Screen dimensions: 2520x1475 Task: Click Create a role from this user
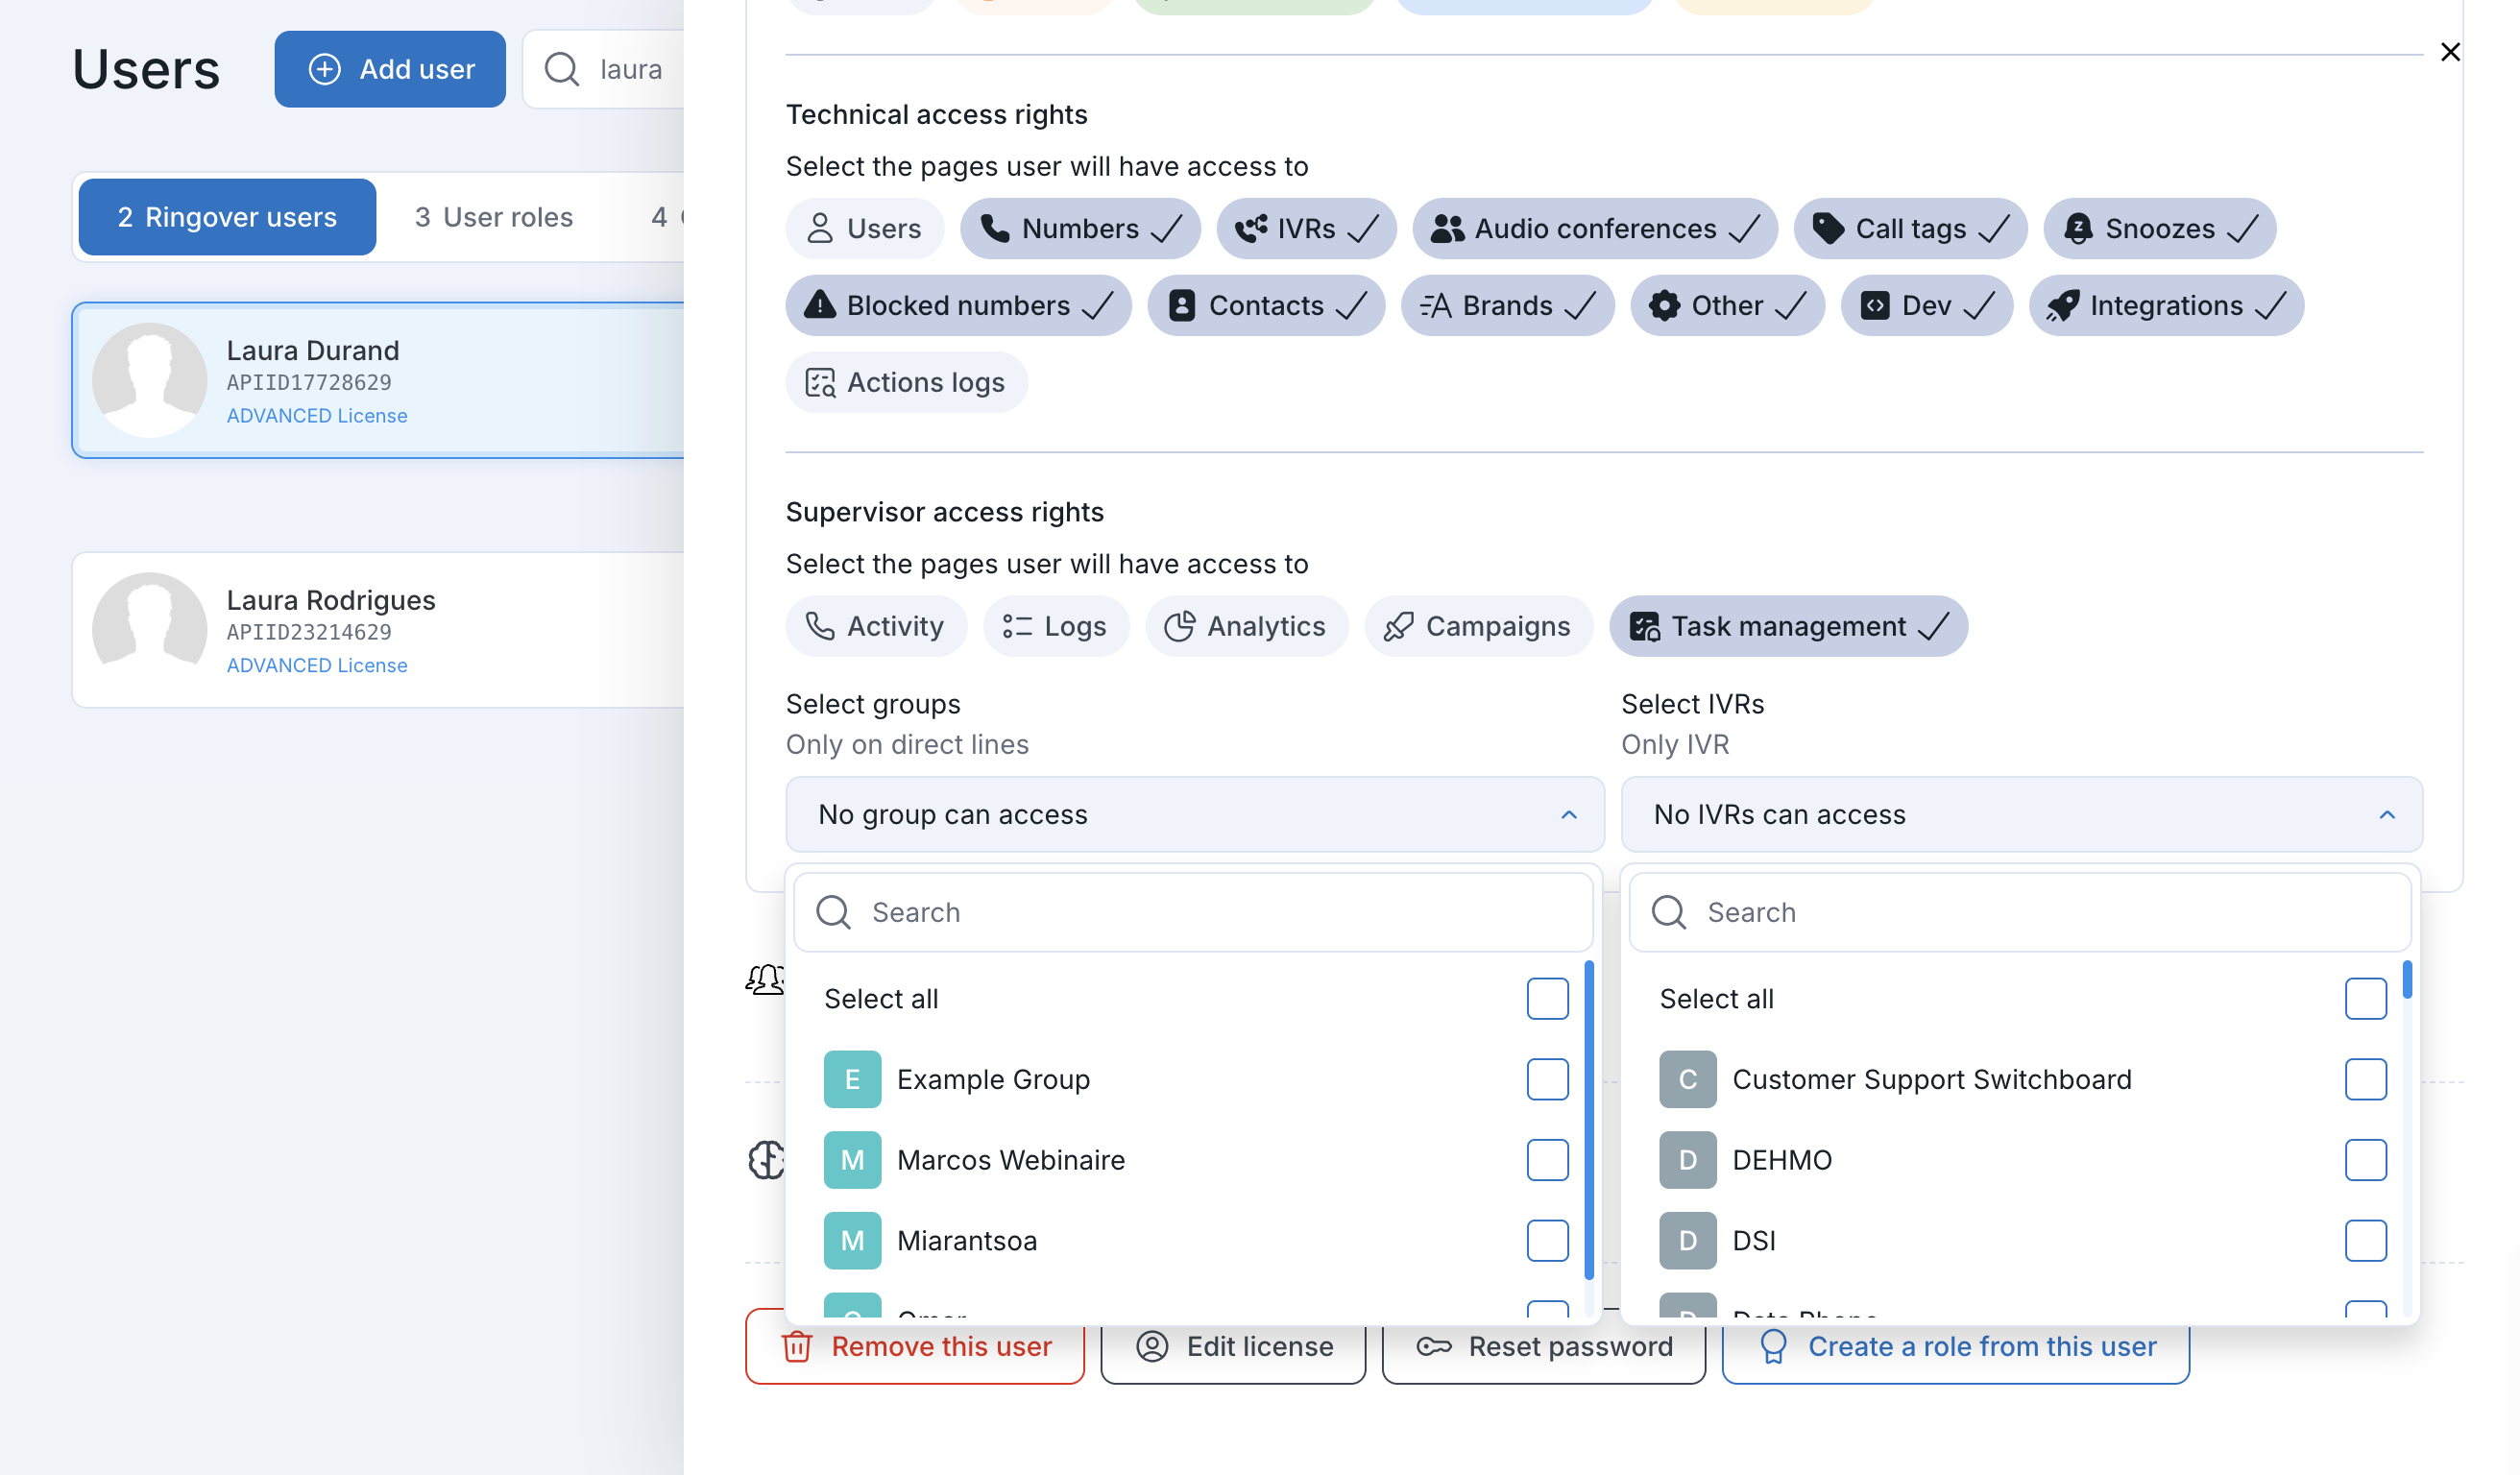click(1956, 1347)
